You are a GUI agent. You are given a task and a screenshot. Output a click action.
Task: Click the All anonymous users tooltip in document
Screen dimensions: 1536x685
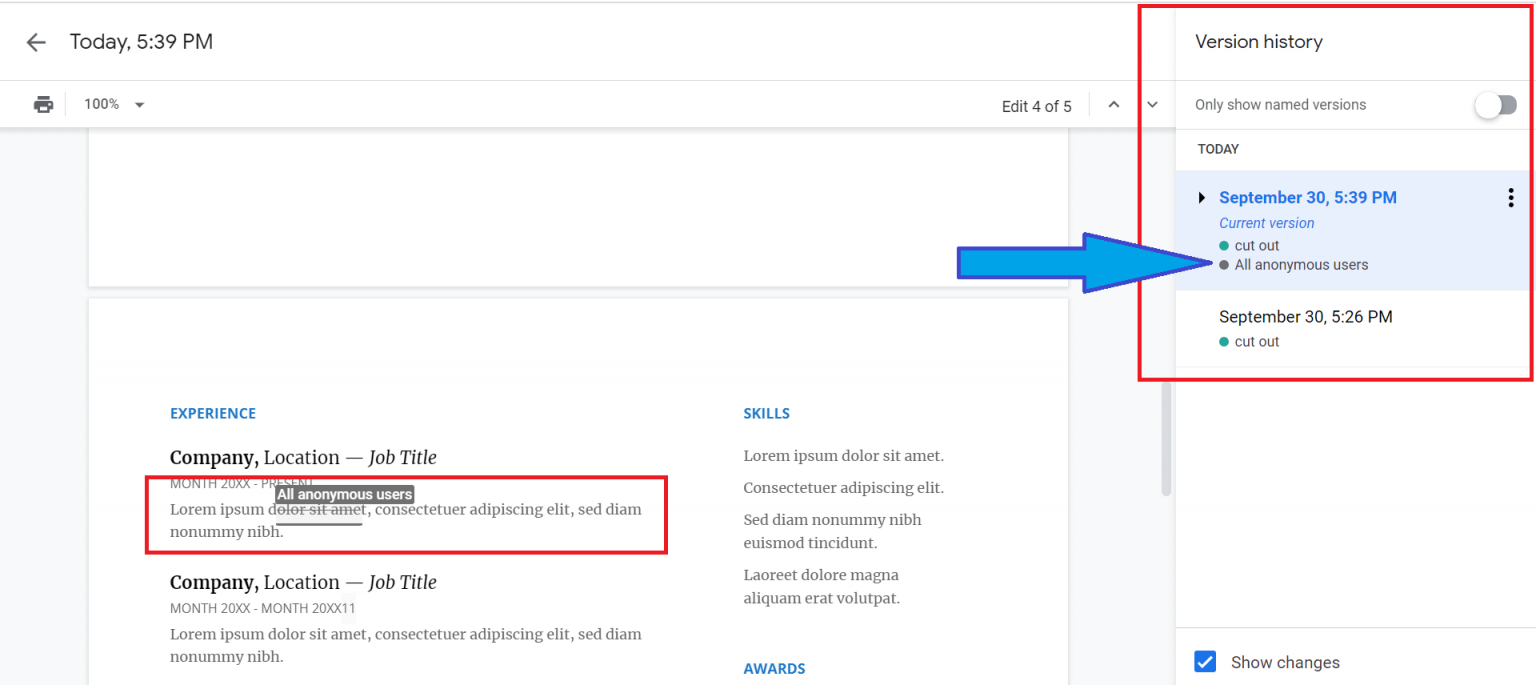click(x=345, y=494)
